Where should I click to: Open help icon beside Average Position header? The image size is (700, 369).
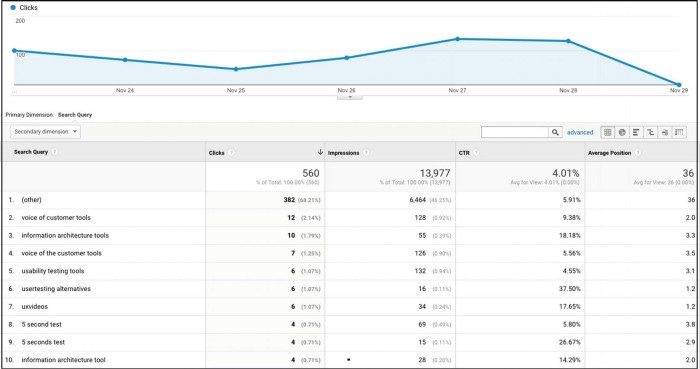pyautogui.click(x=638, y=153)
